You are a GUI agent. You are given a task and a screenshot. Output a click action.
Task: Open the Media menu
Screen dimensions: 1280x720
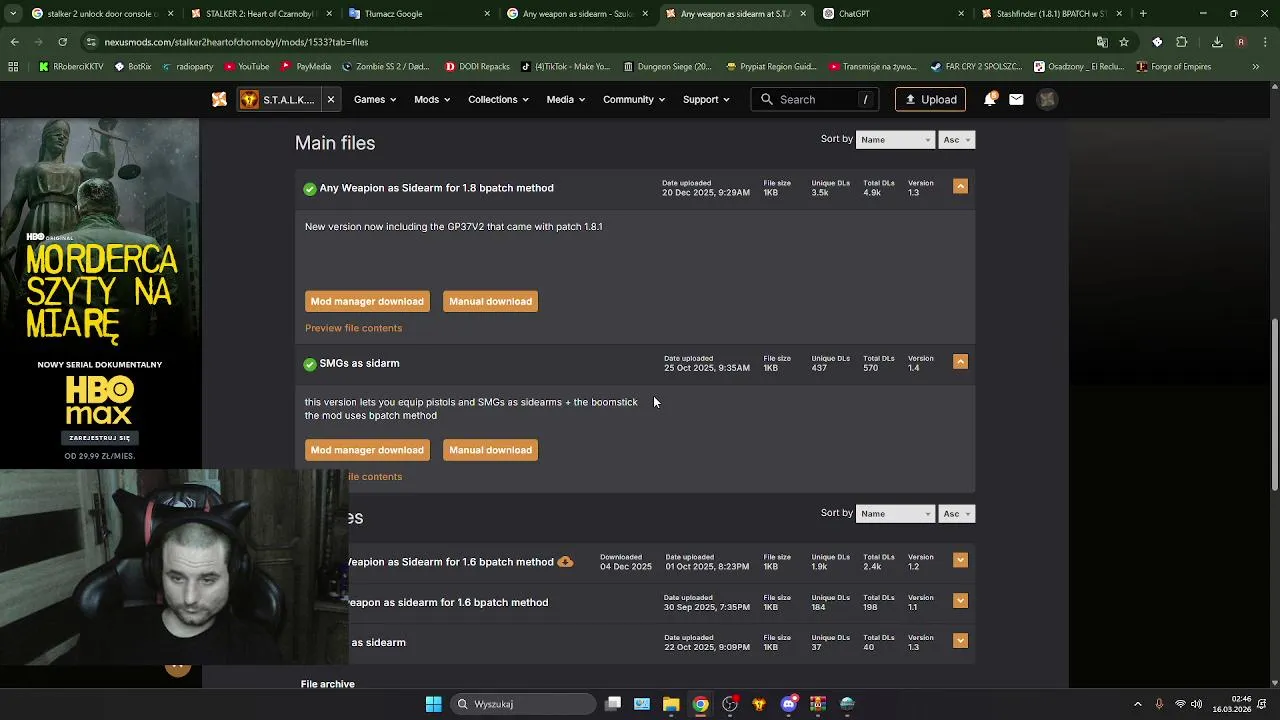[566, 99]
